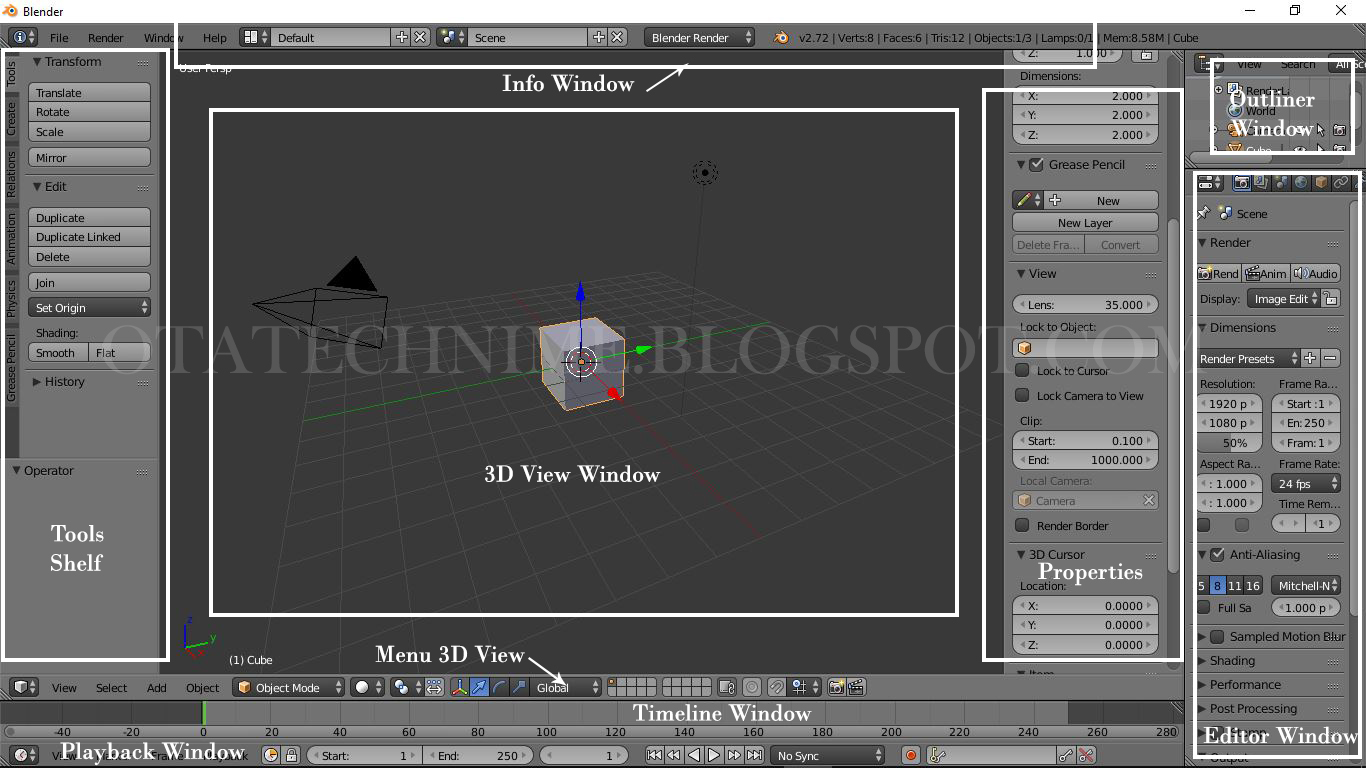The image size is (1366, 768).
Task: Select the Render properties tab camera icon
Action: pyautogui.click(x=1241, y=183)
